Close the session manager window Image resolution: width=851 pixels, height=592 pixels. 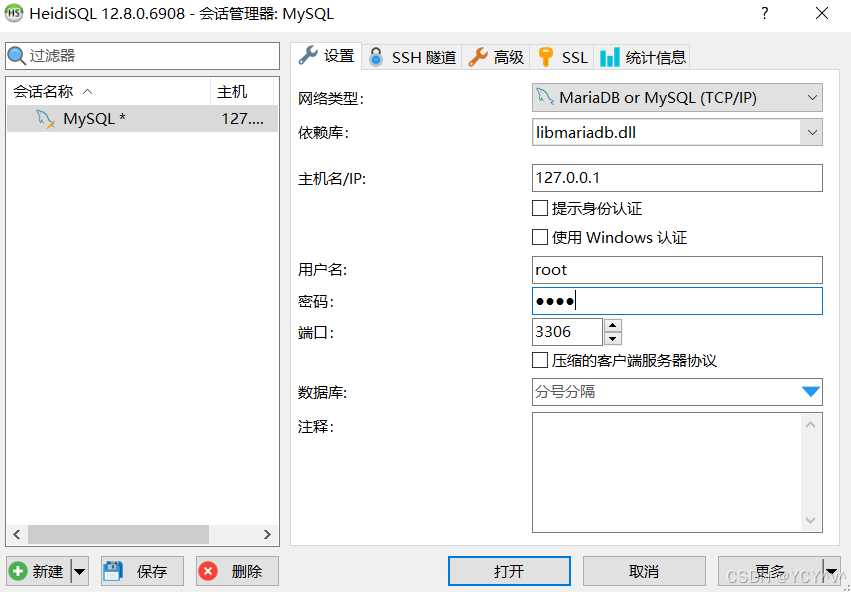click(x=822, y=14)
